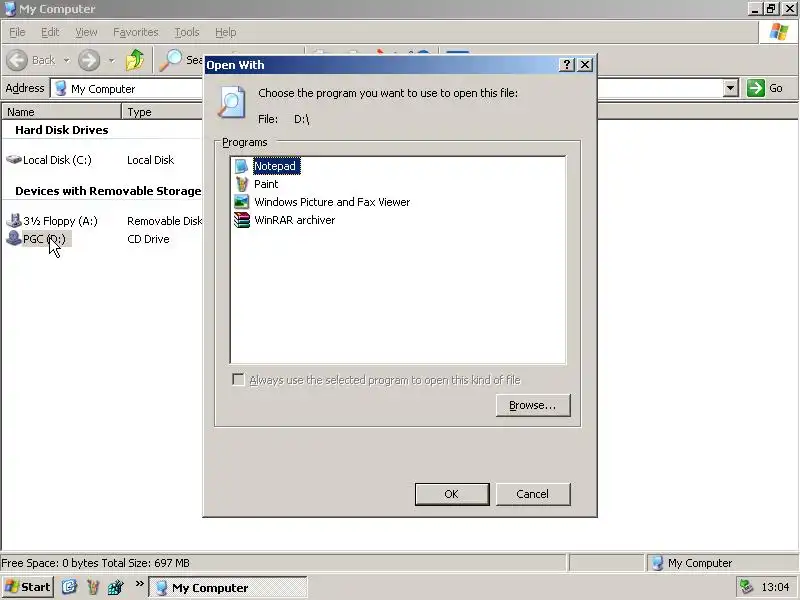Click third Quick Launch icon
The height and width of the screenshot is (600, 800).
tap(116, 587)
